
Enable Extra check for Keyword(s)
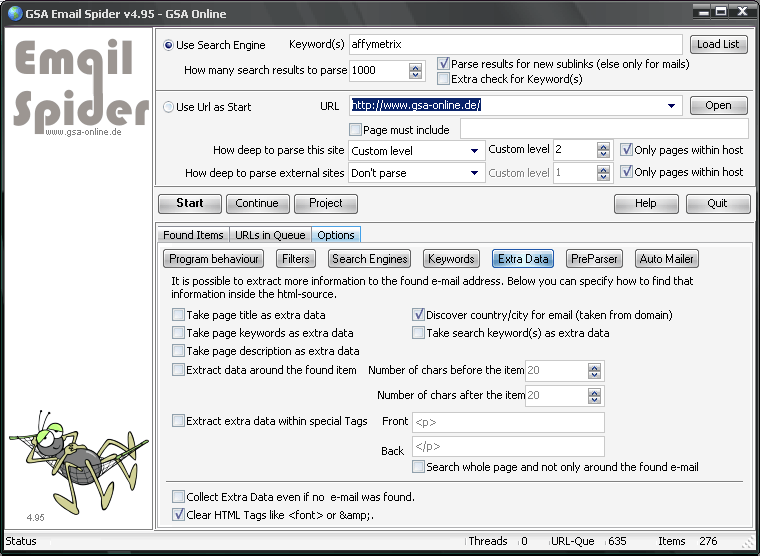tap(443, 79)
